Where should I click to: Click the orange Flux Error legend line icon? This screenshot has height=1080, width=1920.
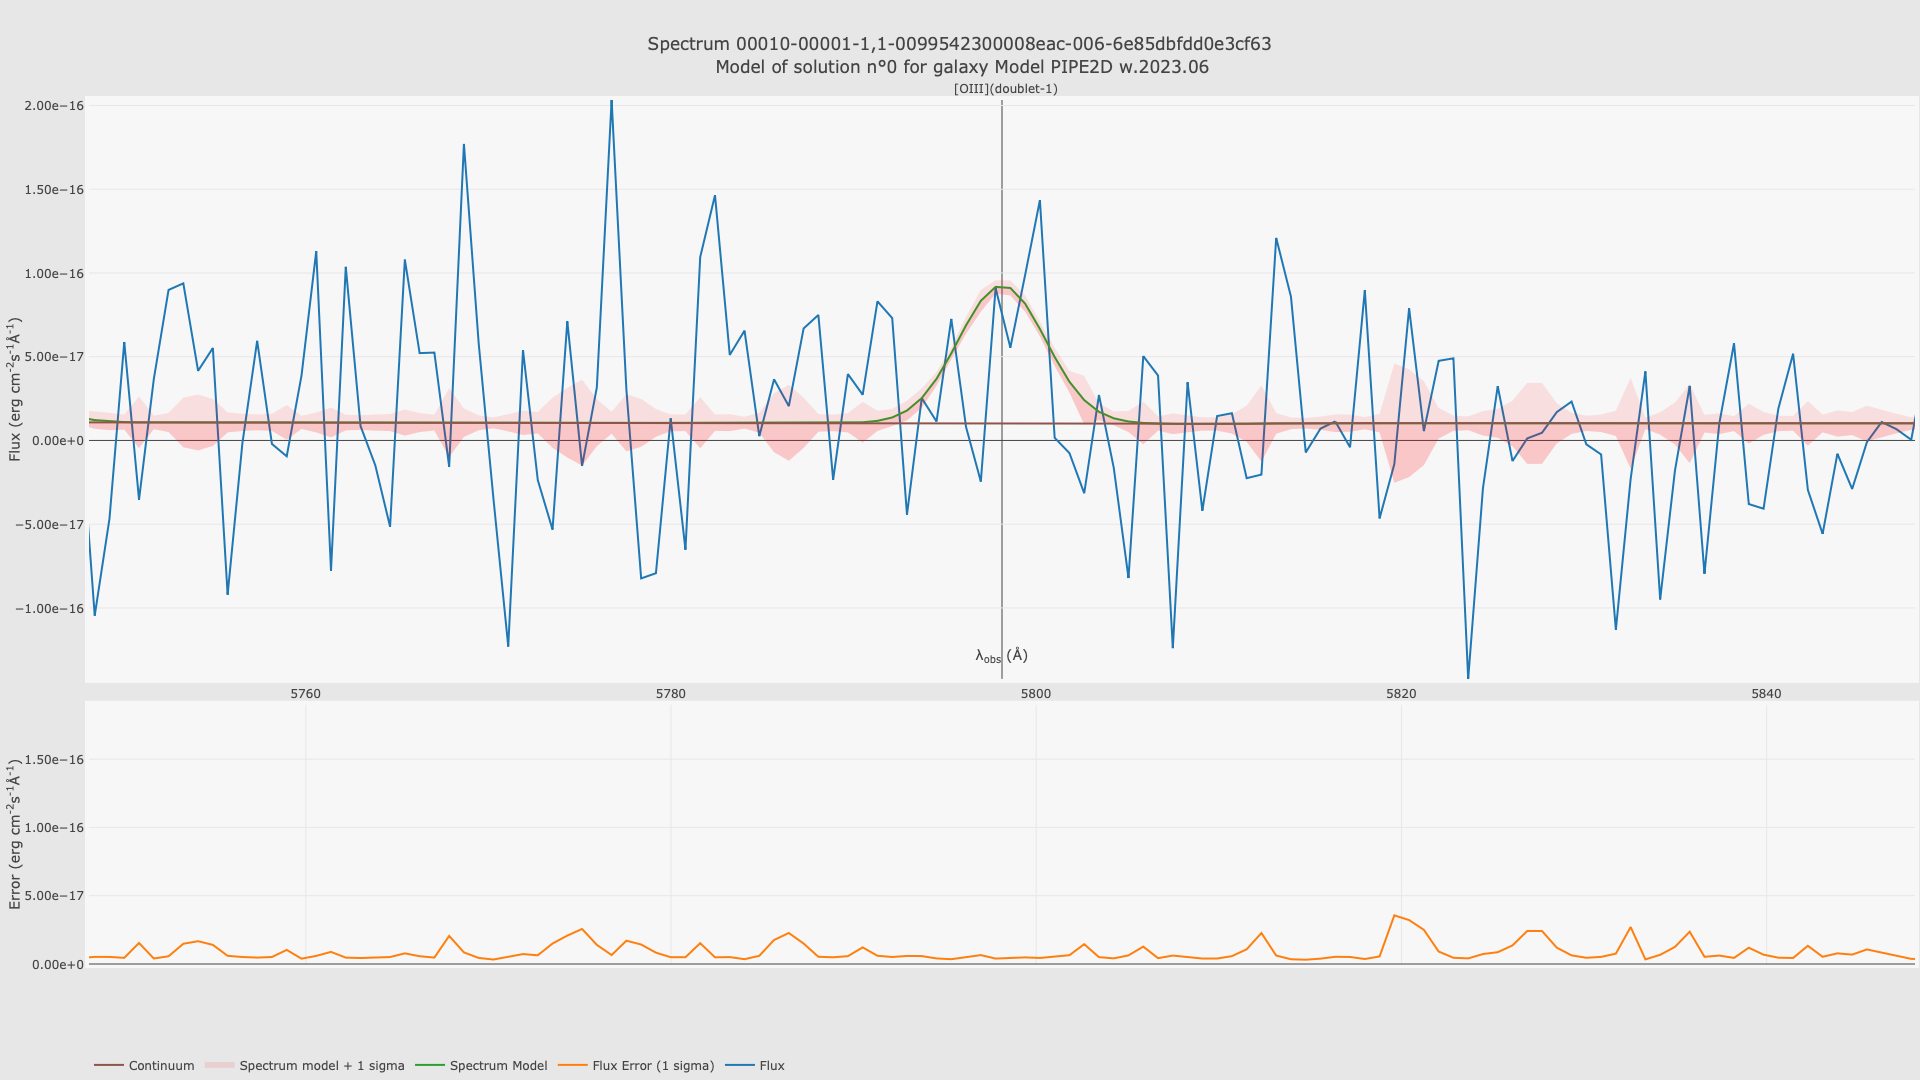tap(572, 1066)
